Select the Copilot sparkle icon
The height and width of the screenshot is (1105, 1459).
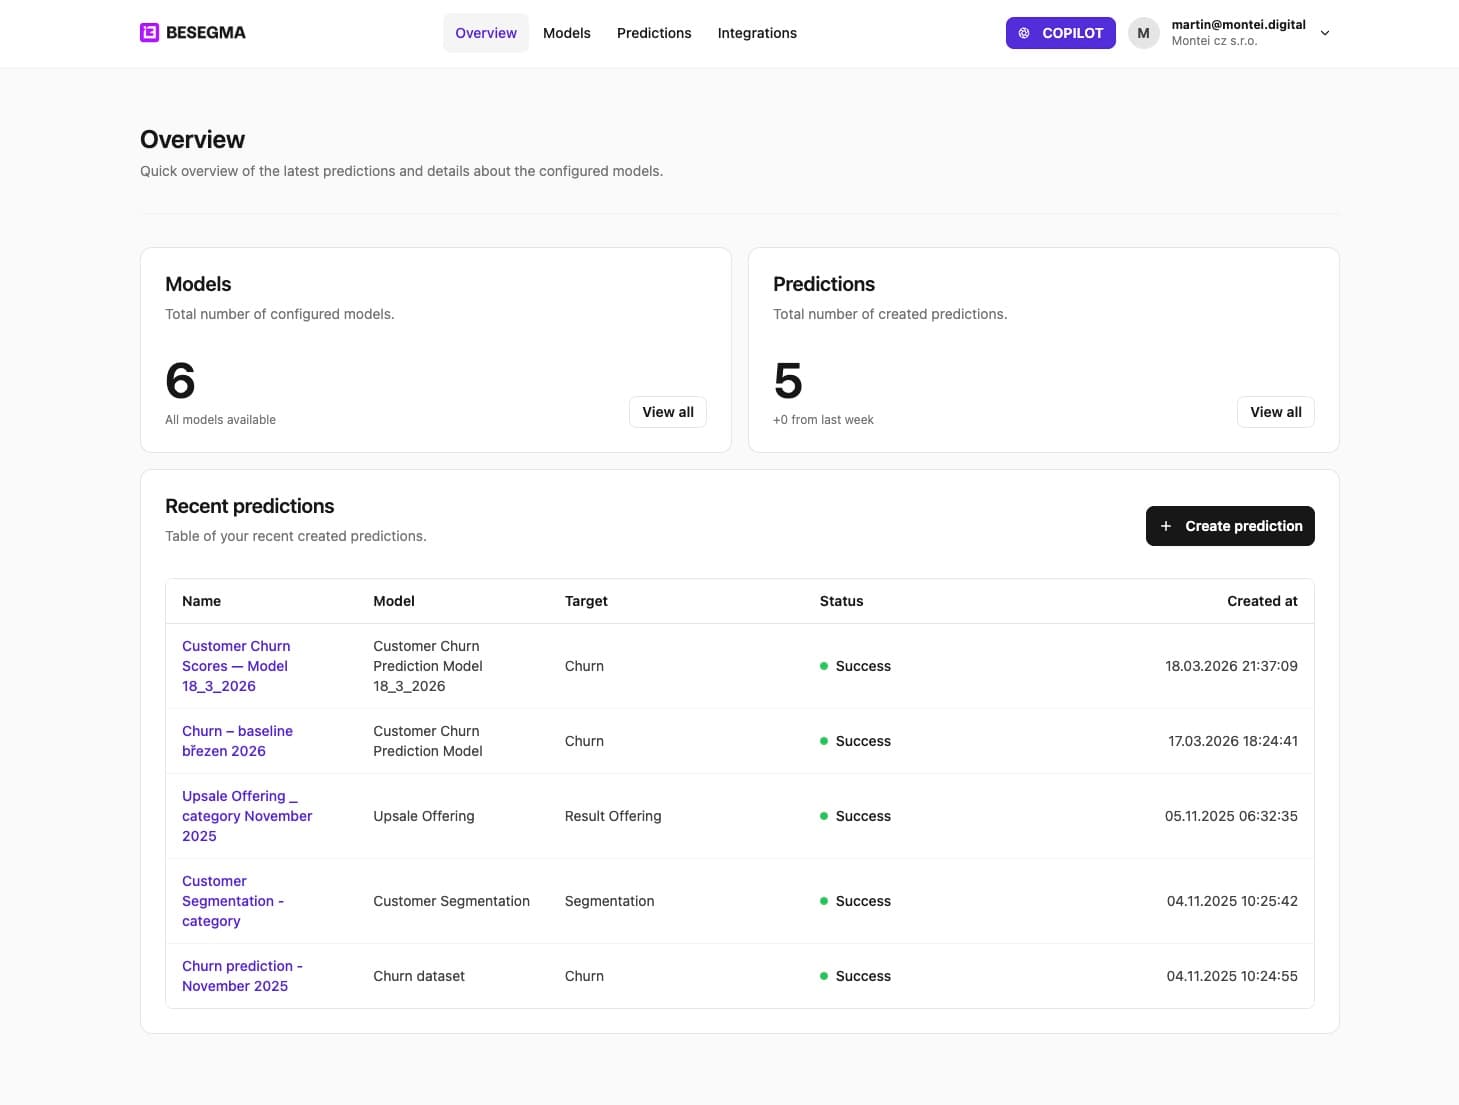tap(1023, 32)
